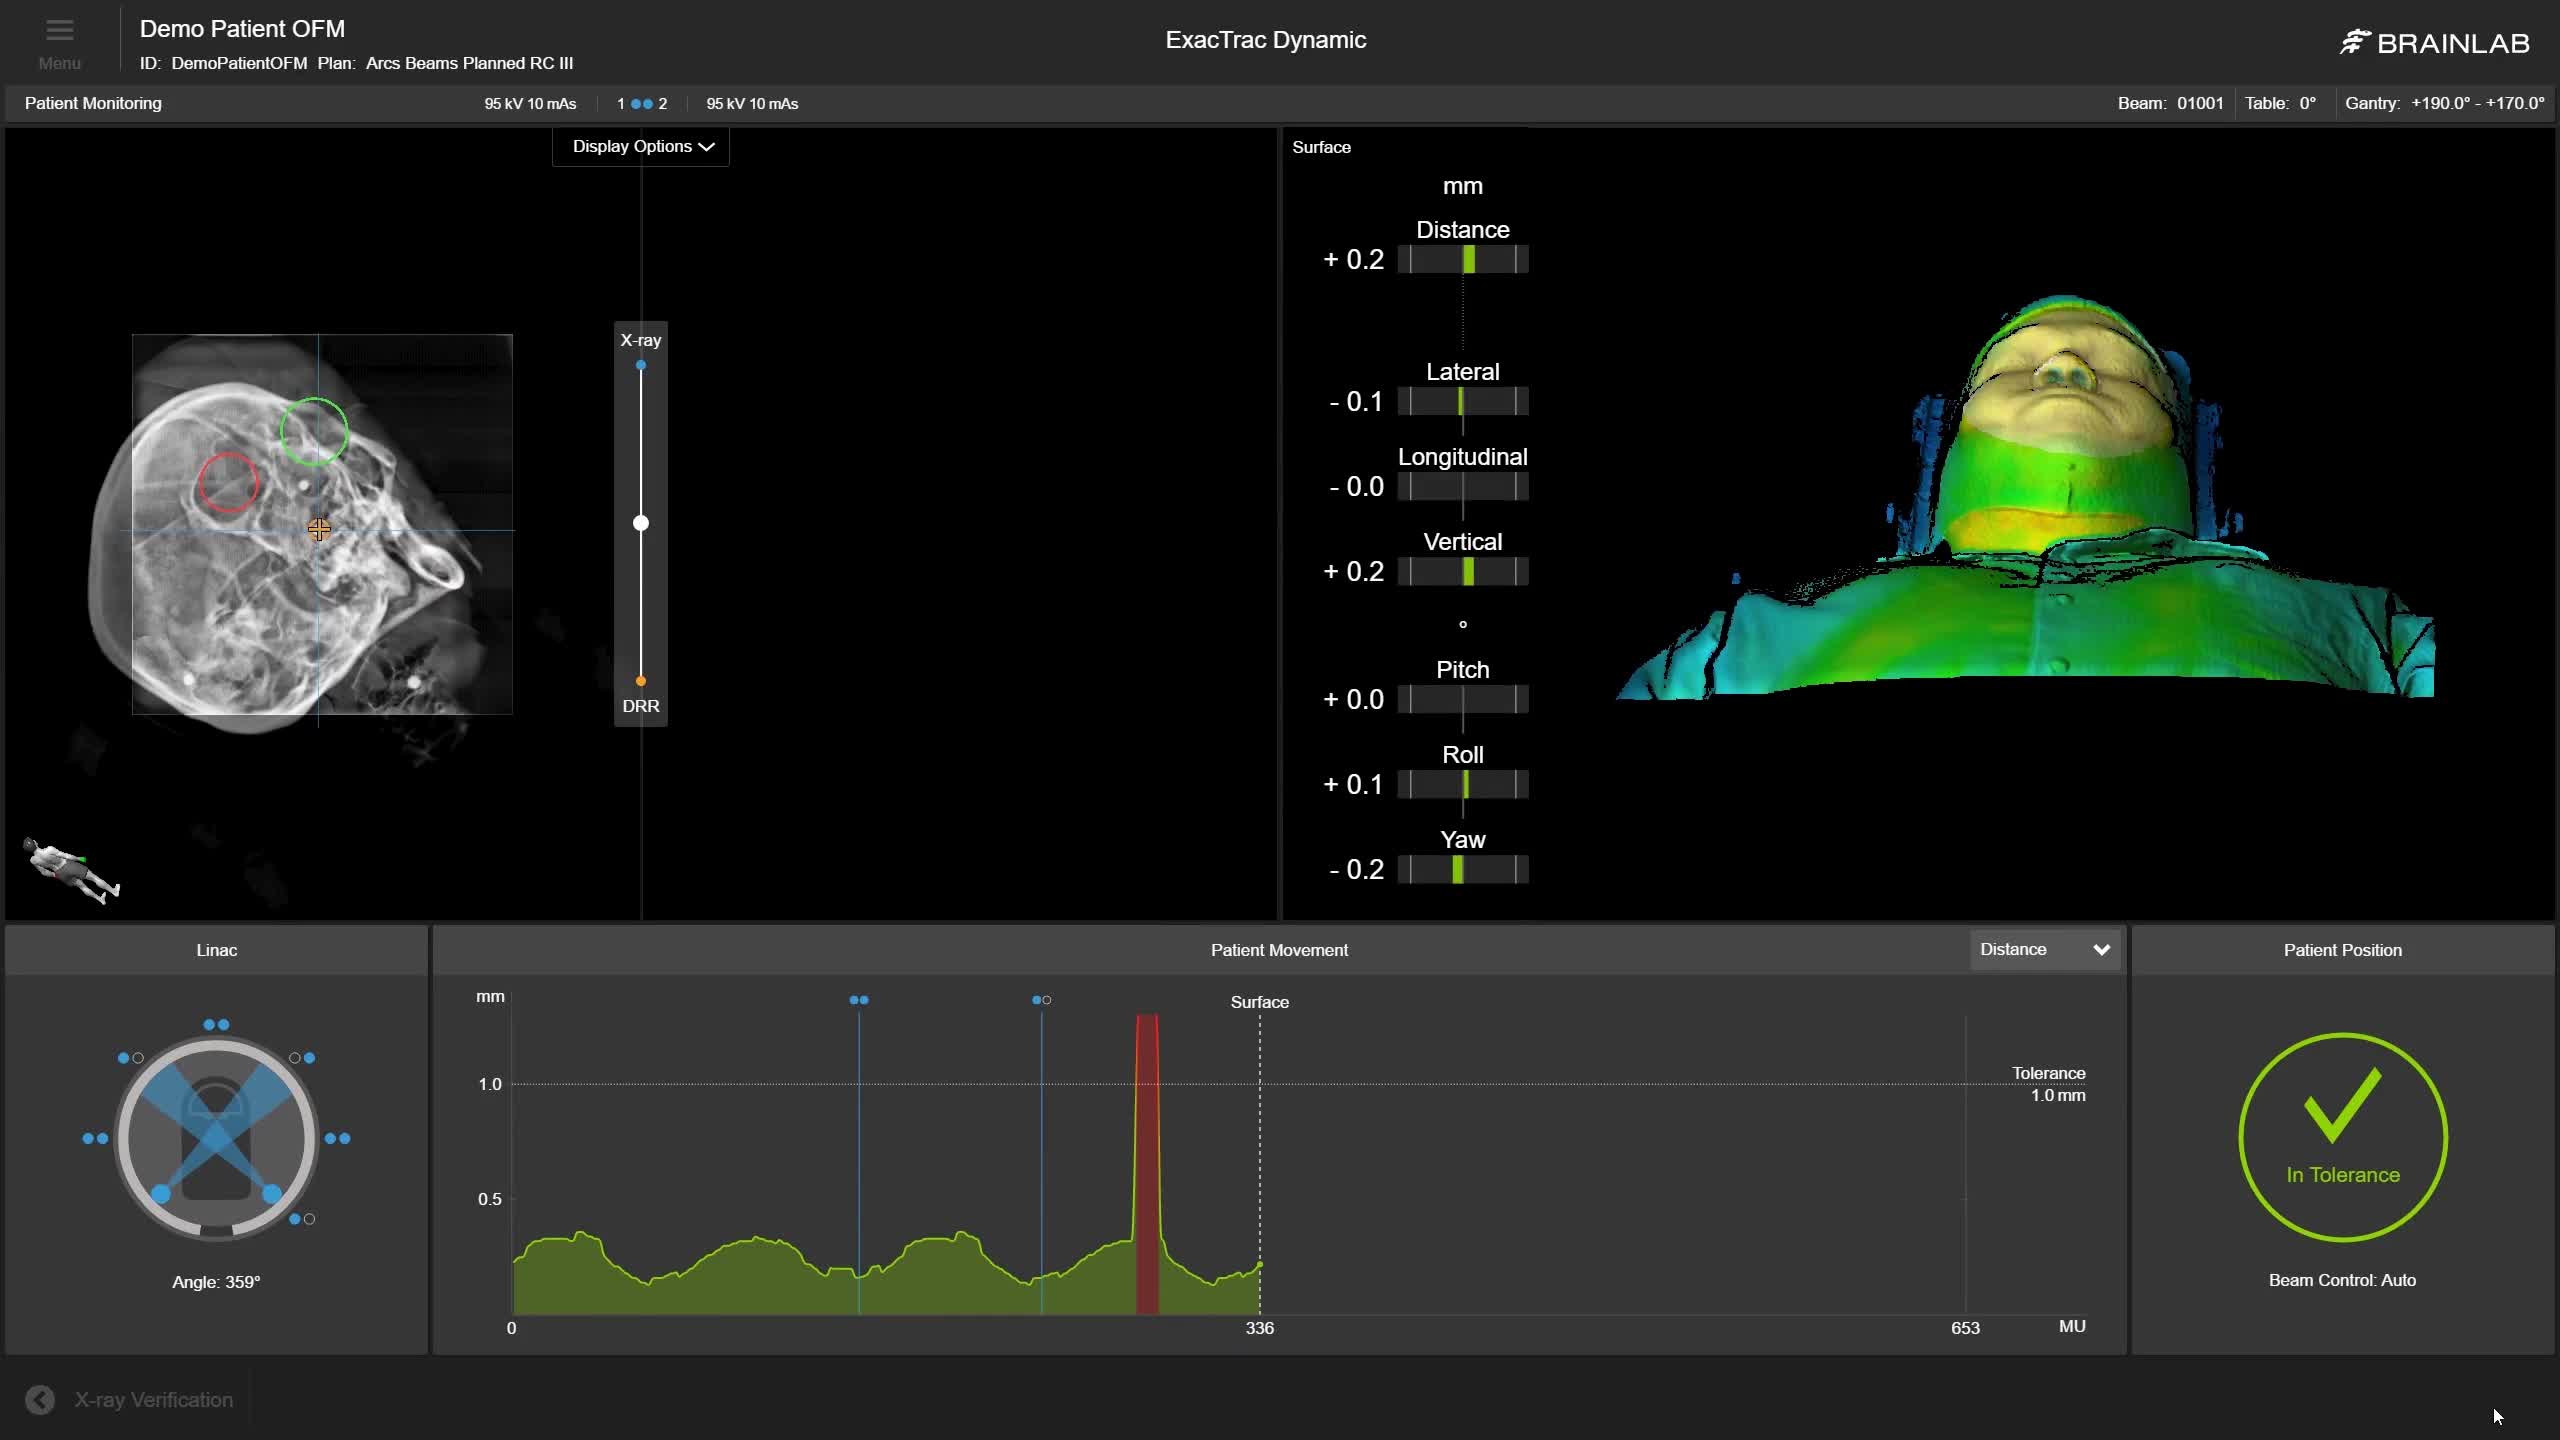Click the Yaw value '- 0.2'
The height and width of the screenshot is (1440, 2560).
[1356, 869]
